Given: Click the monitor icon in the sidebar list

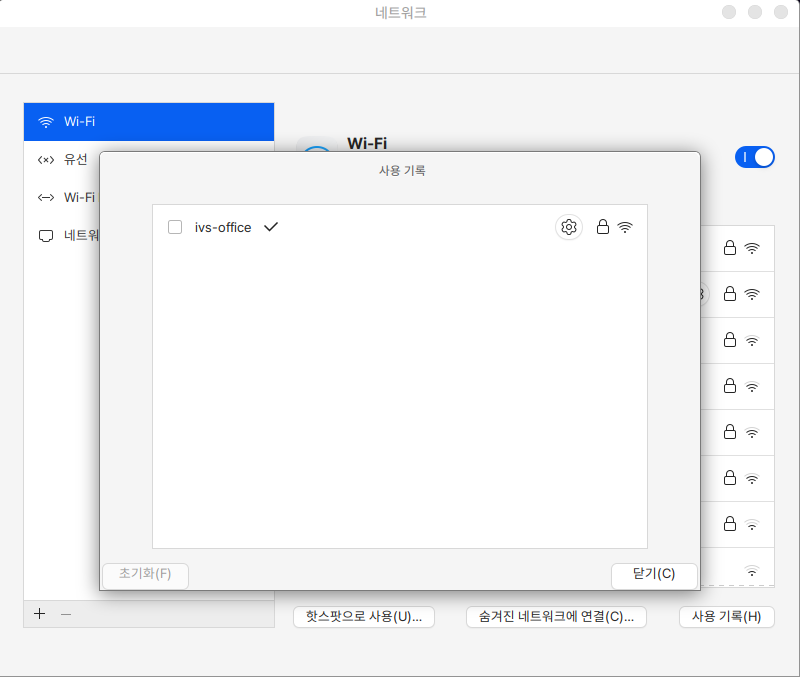Looking at the screenshot, I should 45,236.
